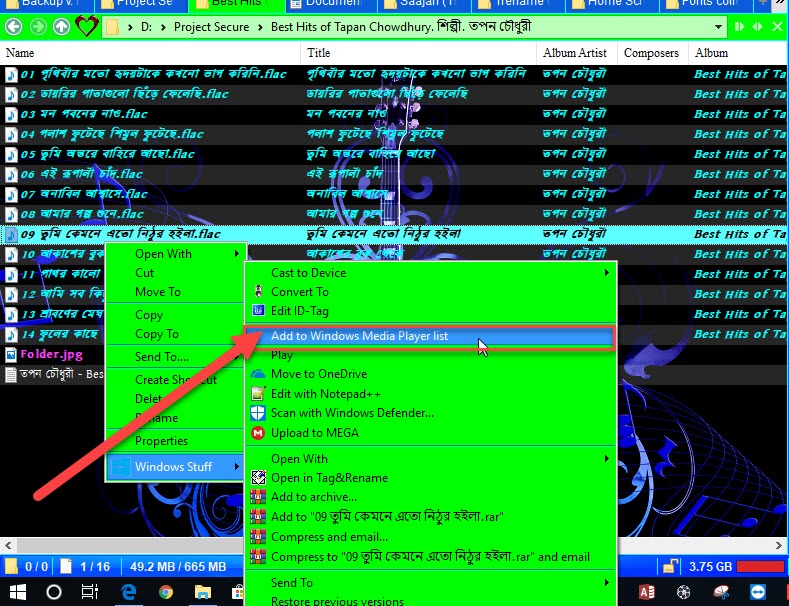Switch to the Saajan folder tab
The width and height of the screenshot is (789, 606).
tap(426, 5)
